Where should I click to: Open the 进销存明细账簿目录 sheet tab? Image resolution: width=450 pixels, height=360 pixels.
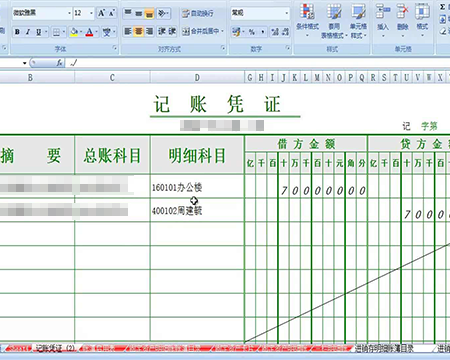pyautogui.click(x=385, y=348)
